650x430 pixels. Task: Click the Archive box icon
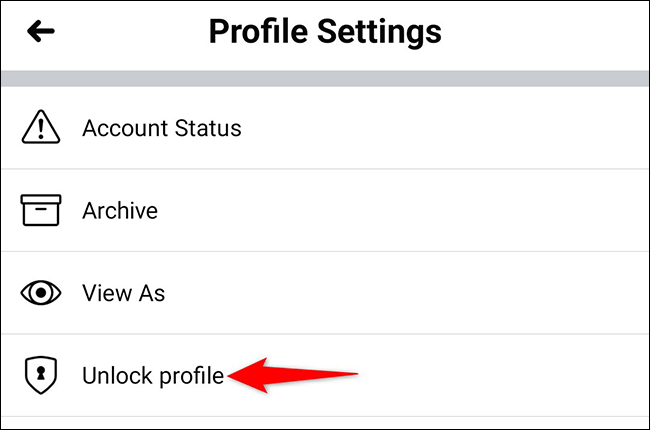coord(41,210)
